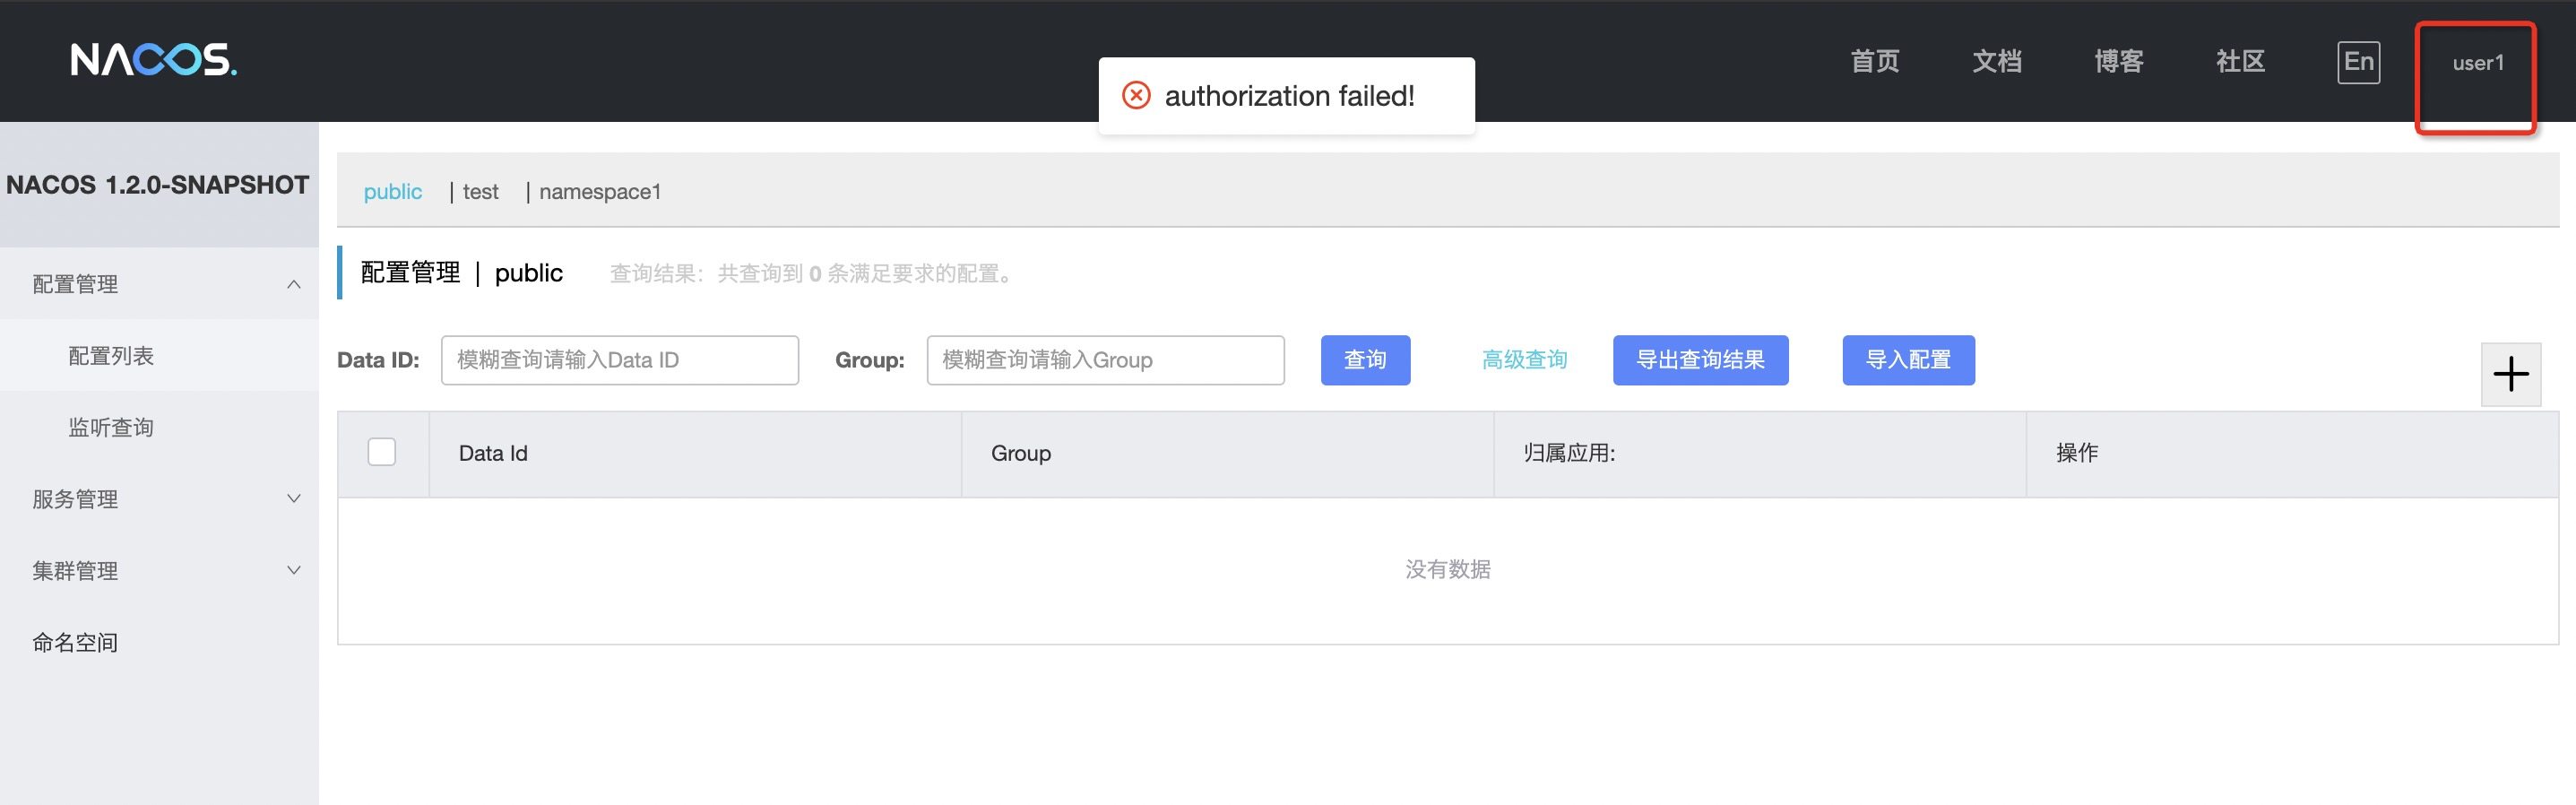Open 首页 in the top navigation
The height and width of the screenshot is (805, 2576).
(1874, 61)
